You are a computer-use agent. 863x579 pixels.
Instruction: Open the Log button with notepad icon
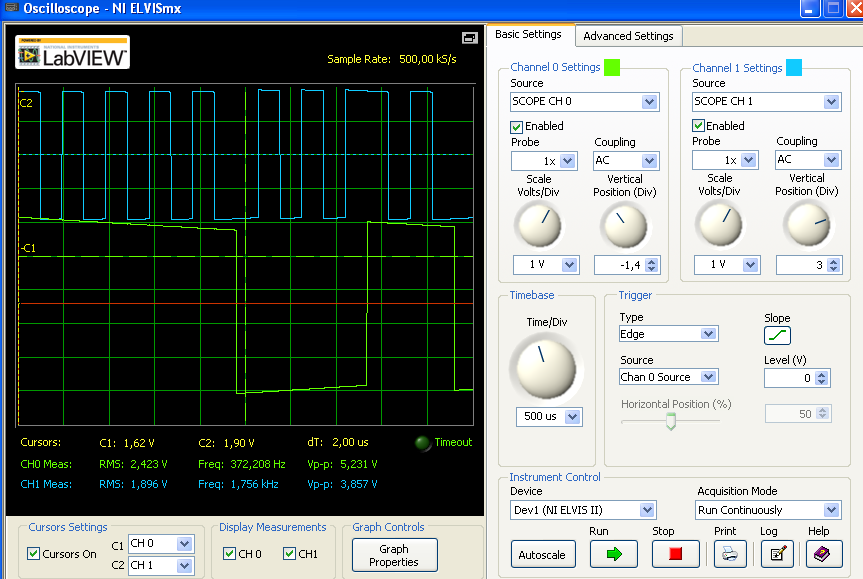(777, 554)
